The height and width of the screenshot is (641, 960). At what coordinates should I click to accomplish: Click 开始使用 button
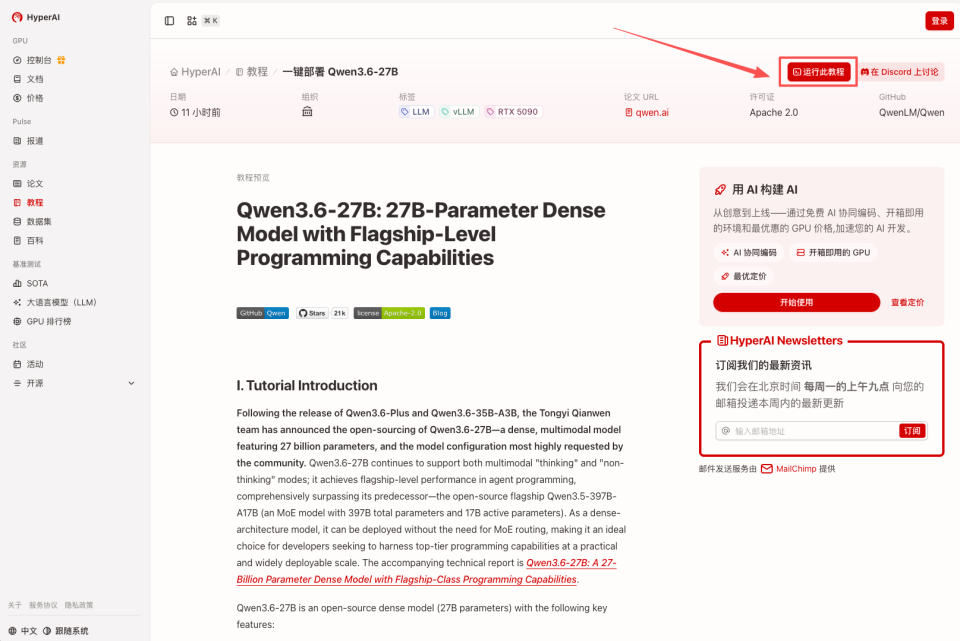tap(797, 302)
